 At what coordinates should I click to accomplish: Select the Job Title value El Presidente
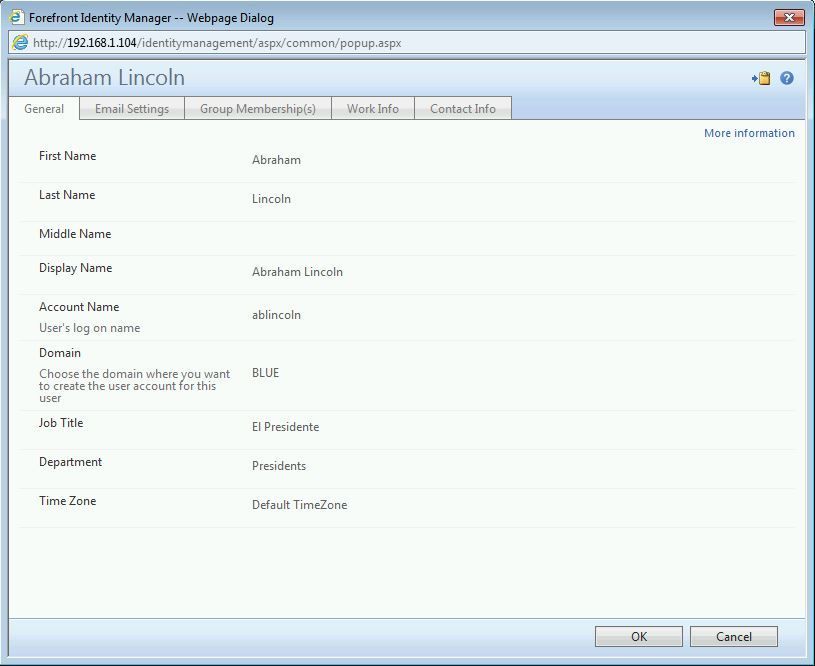click(x=285, y=426)
